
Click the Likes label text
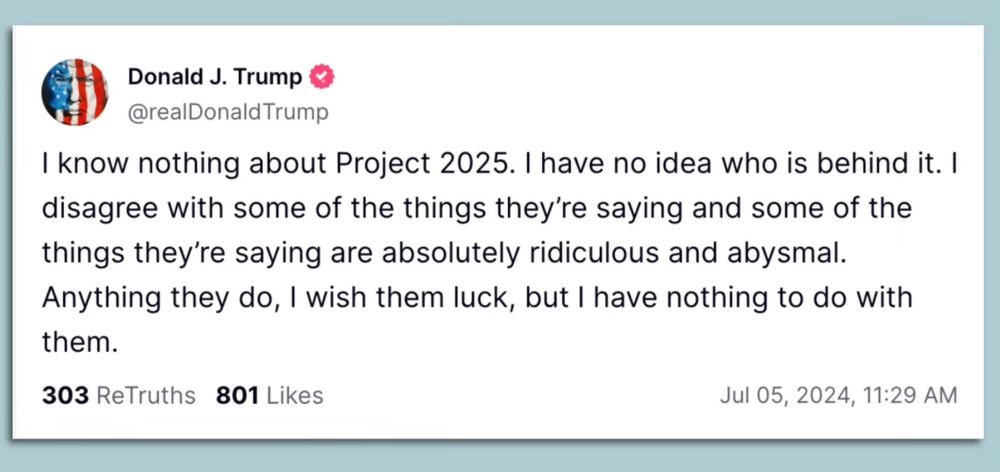pos(295,395)
